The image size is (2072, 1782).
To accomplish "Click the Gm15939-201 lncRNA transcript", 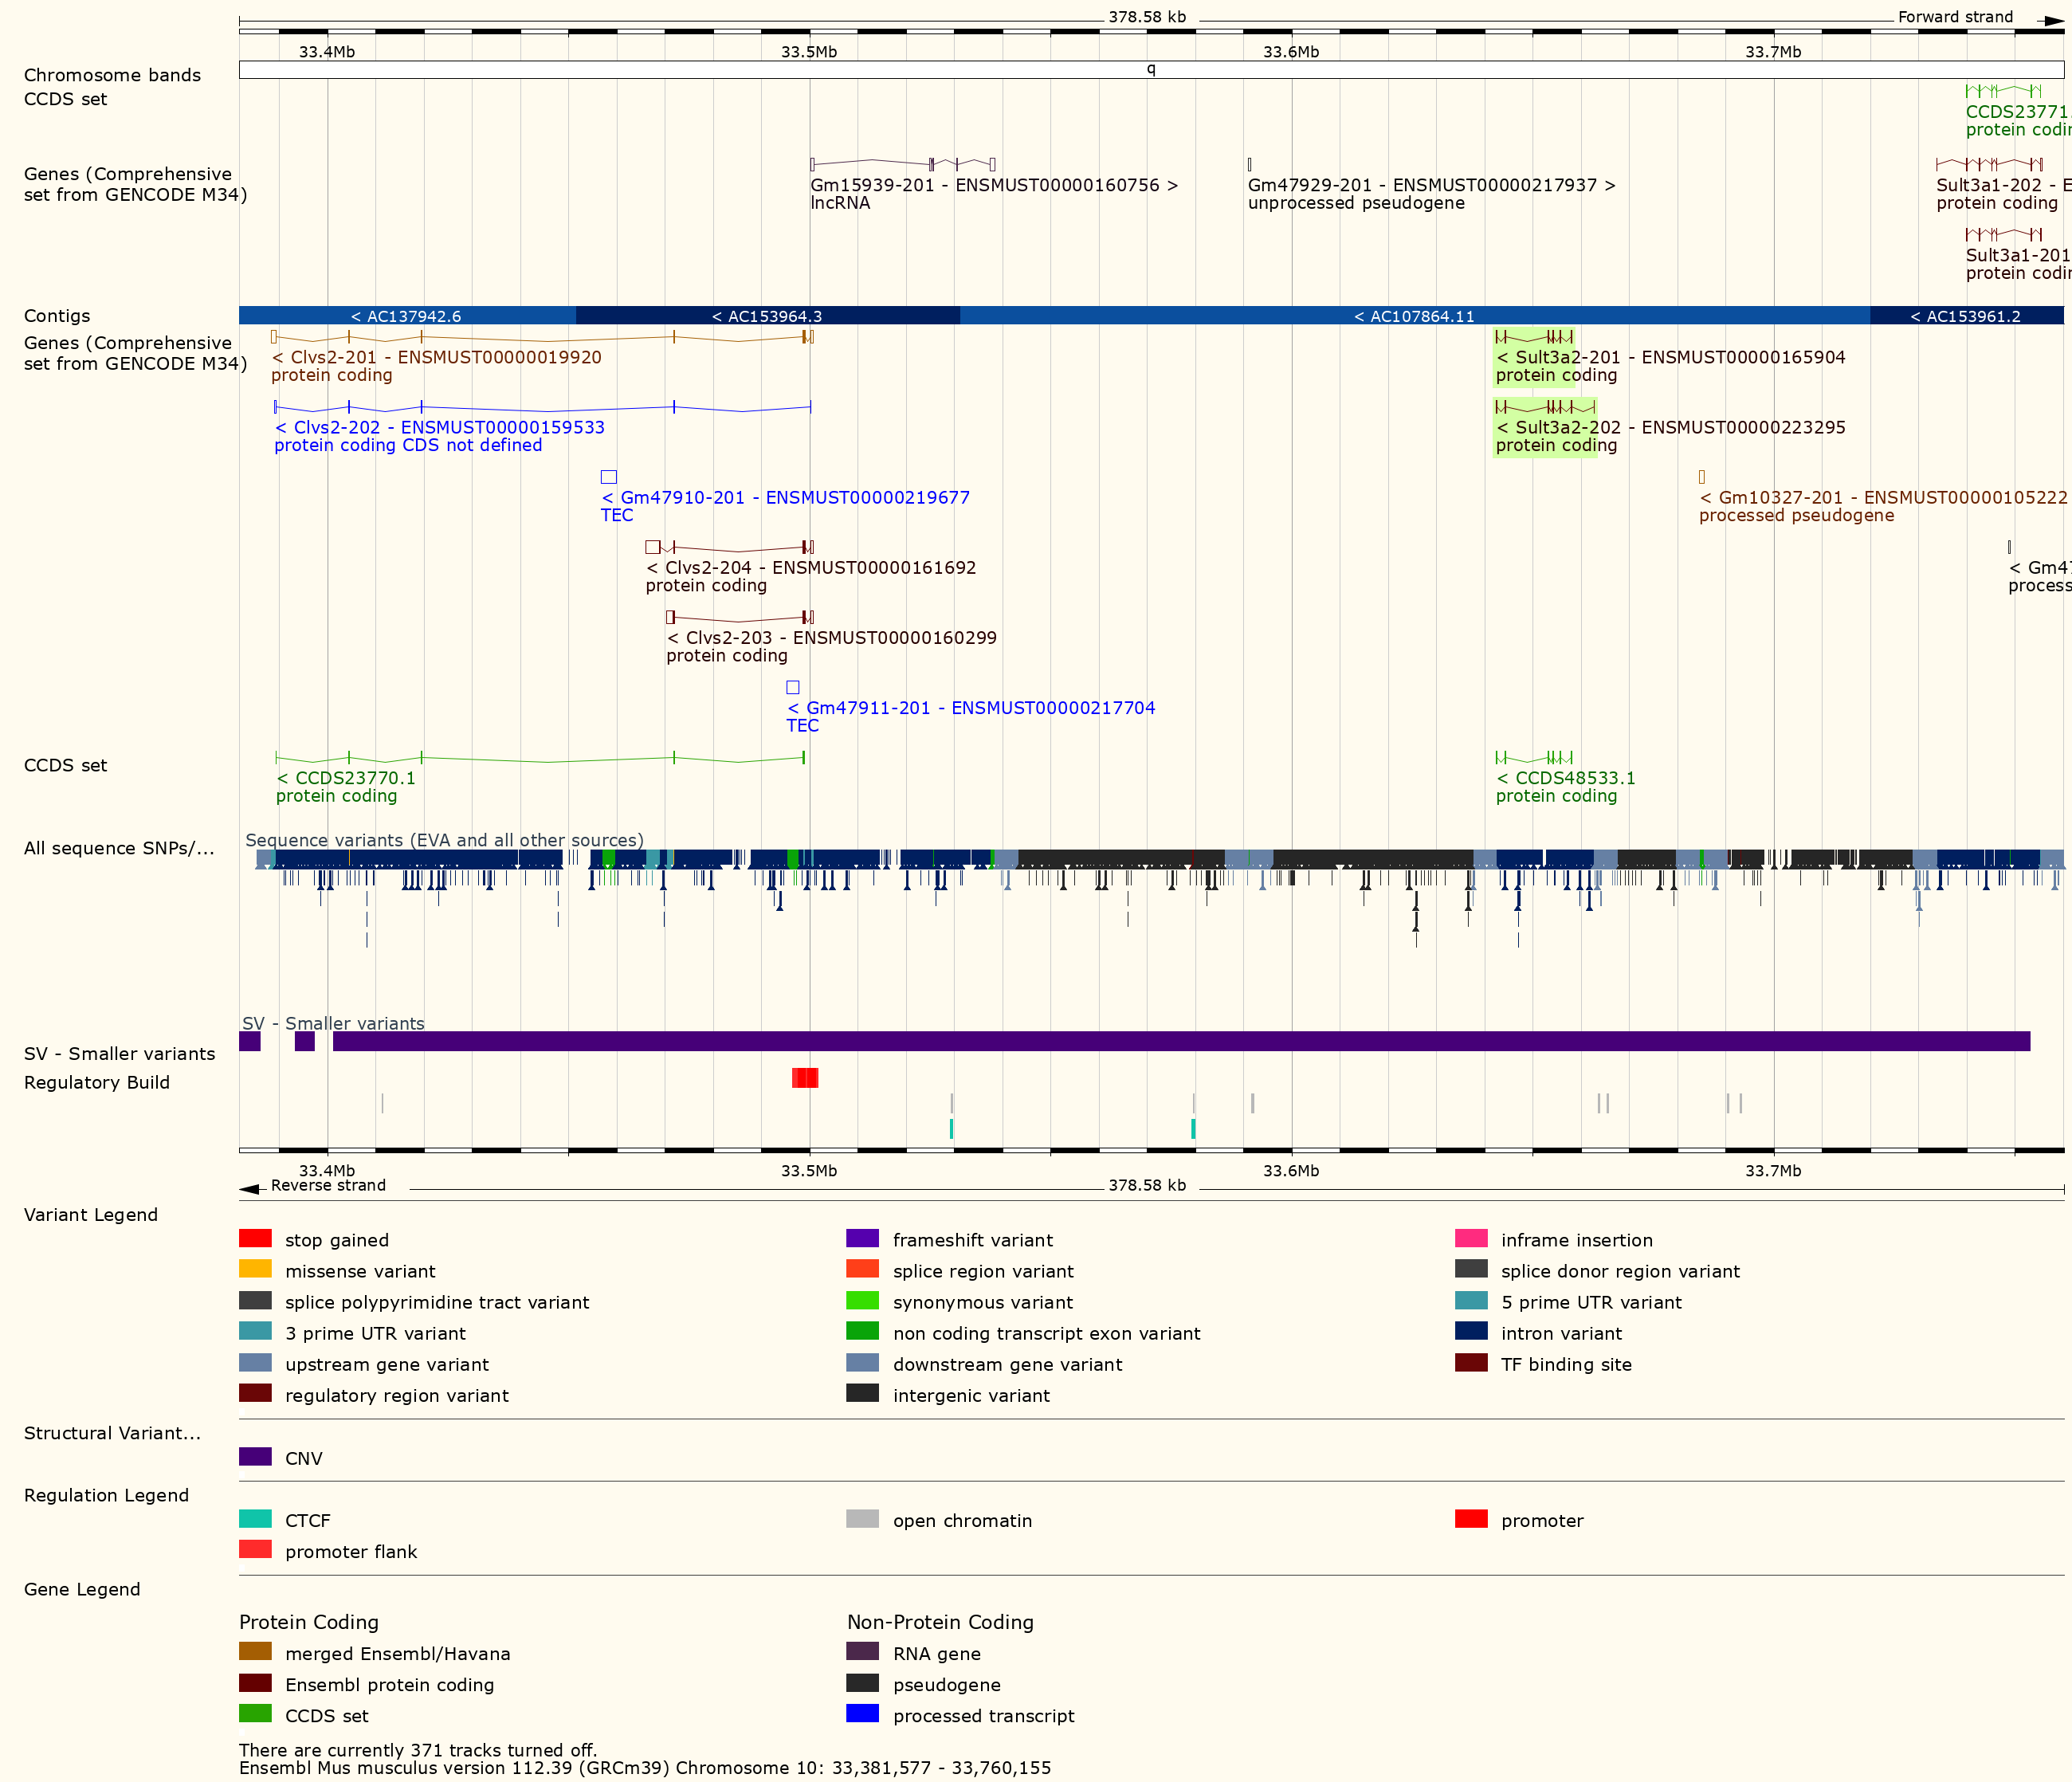I will 994,185.
